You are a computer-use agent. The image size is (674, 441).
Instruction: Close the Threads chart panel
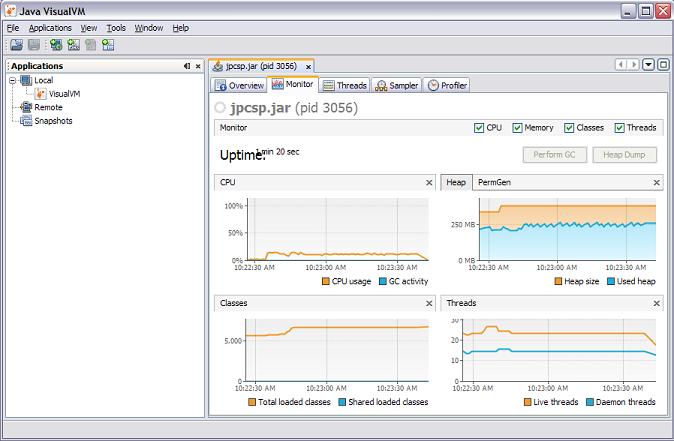[x=656, y=303]
